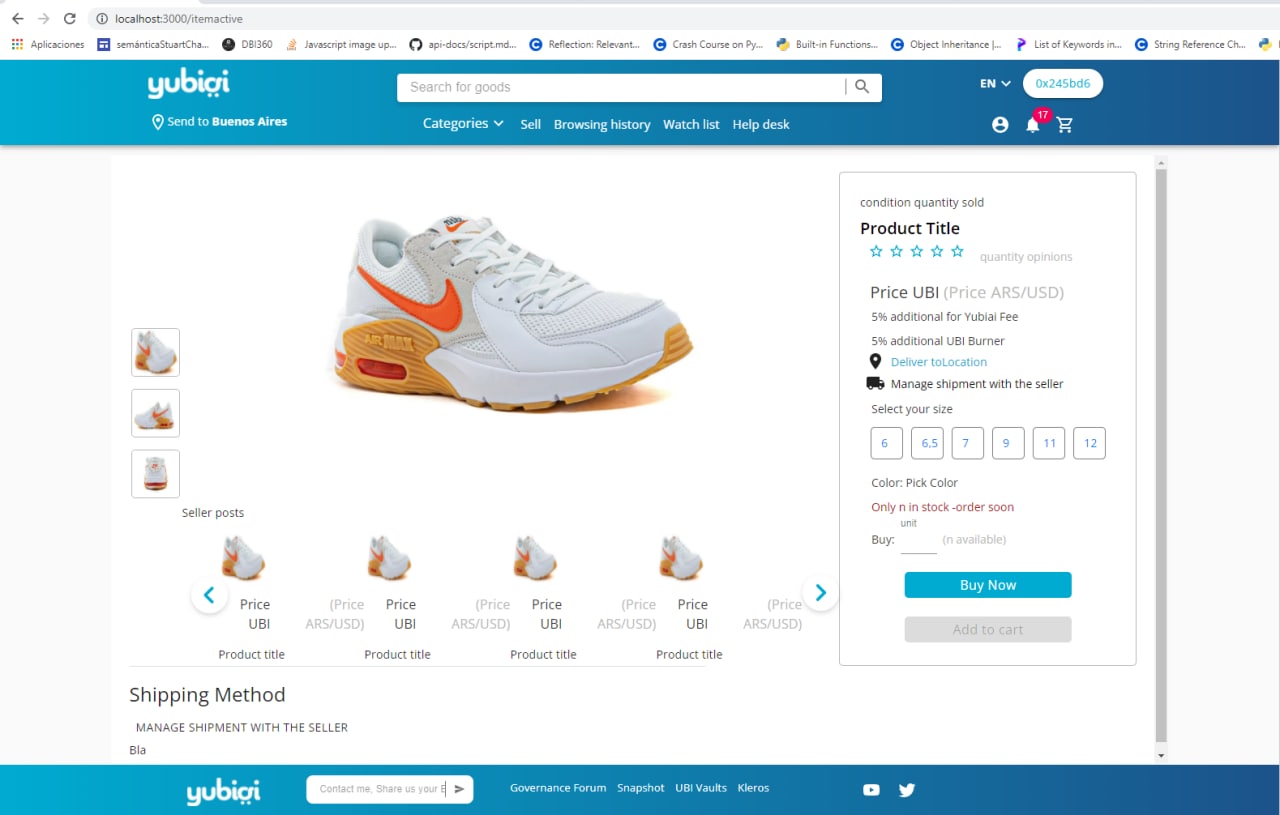Select shoe size 6

(x=887, y=443)
